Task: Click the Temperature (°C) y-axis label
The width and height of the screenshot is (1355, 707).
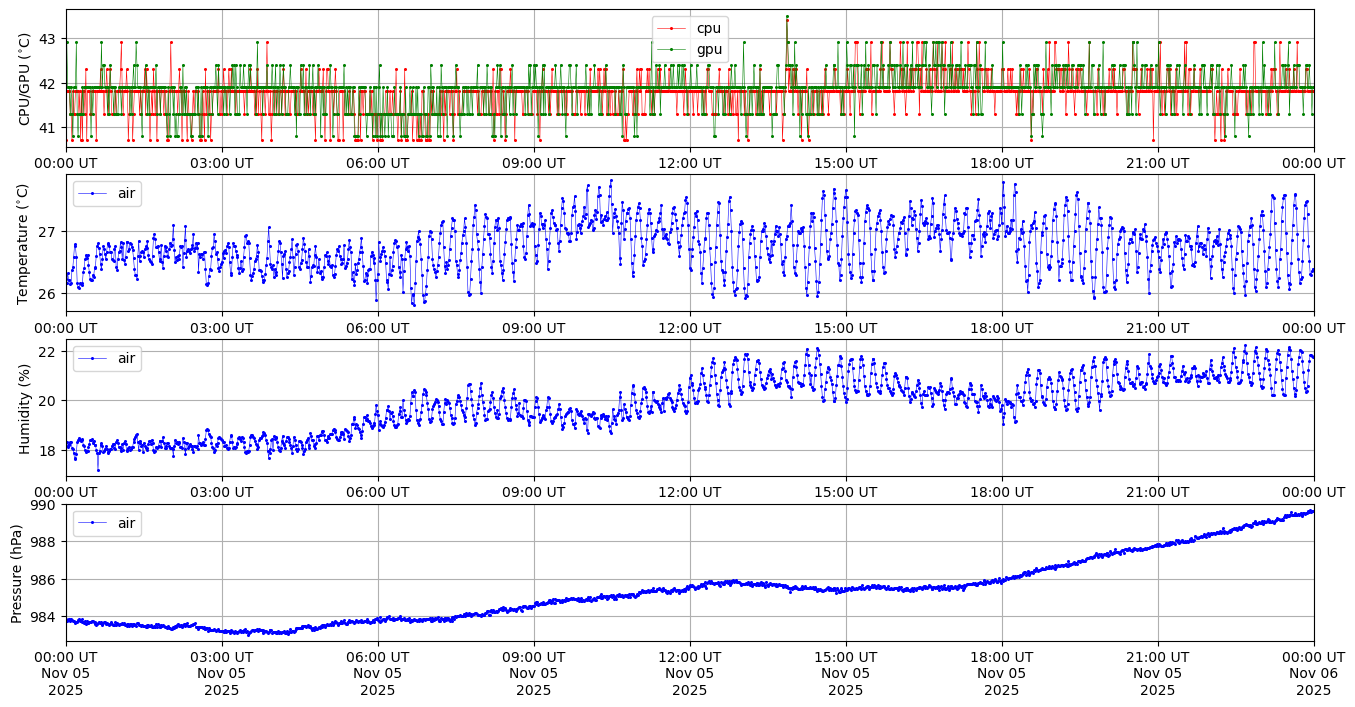Action: (x=25, y=243)
